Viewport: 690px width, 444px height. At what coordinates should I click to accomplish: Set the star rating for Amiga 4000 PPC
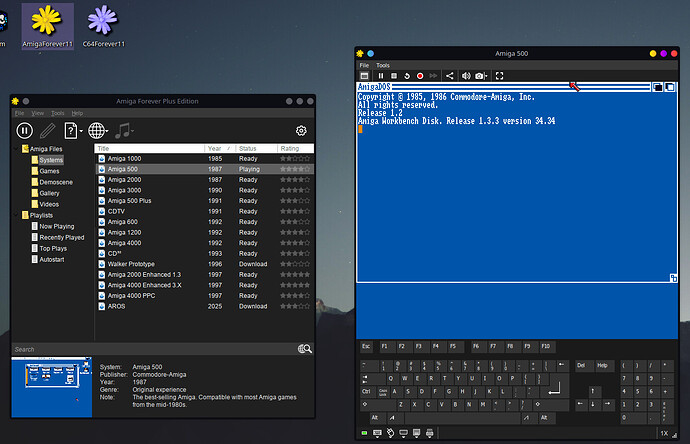tap(295, 296)
